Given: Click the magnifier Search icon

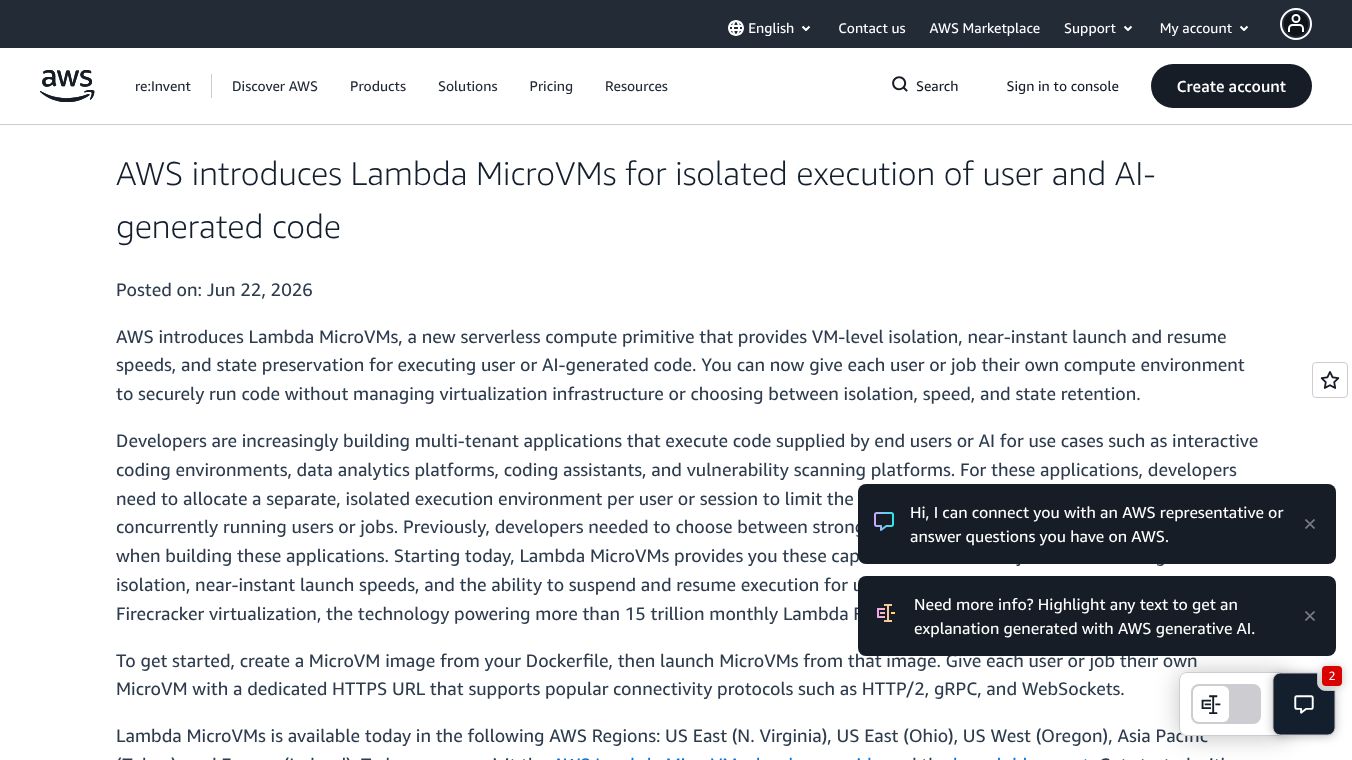Looking at the screenshot, I should [x=900, y=85].
